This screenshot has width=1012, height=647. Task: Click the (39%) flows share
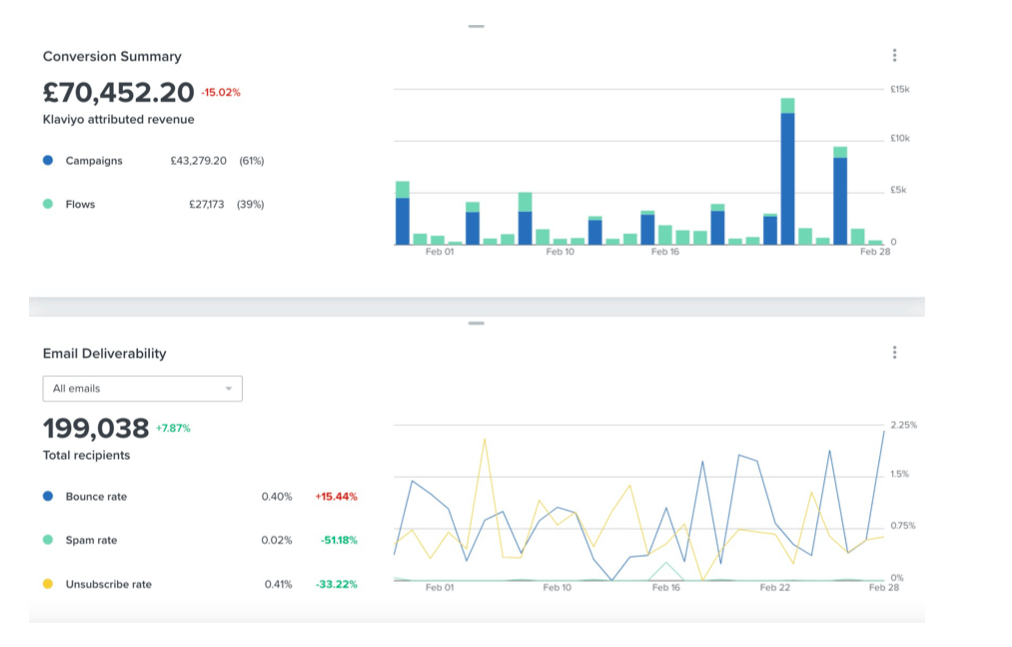point(250,205)
